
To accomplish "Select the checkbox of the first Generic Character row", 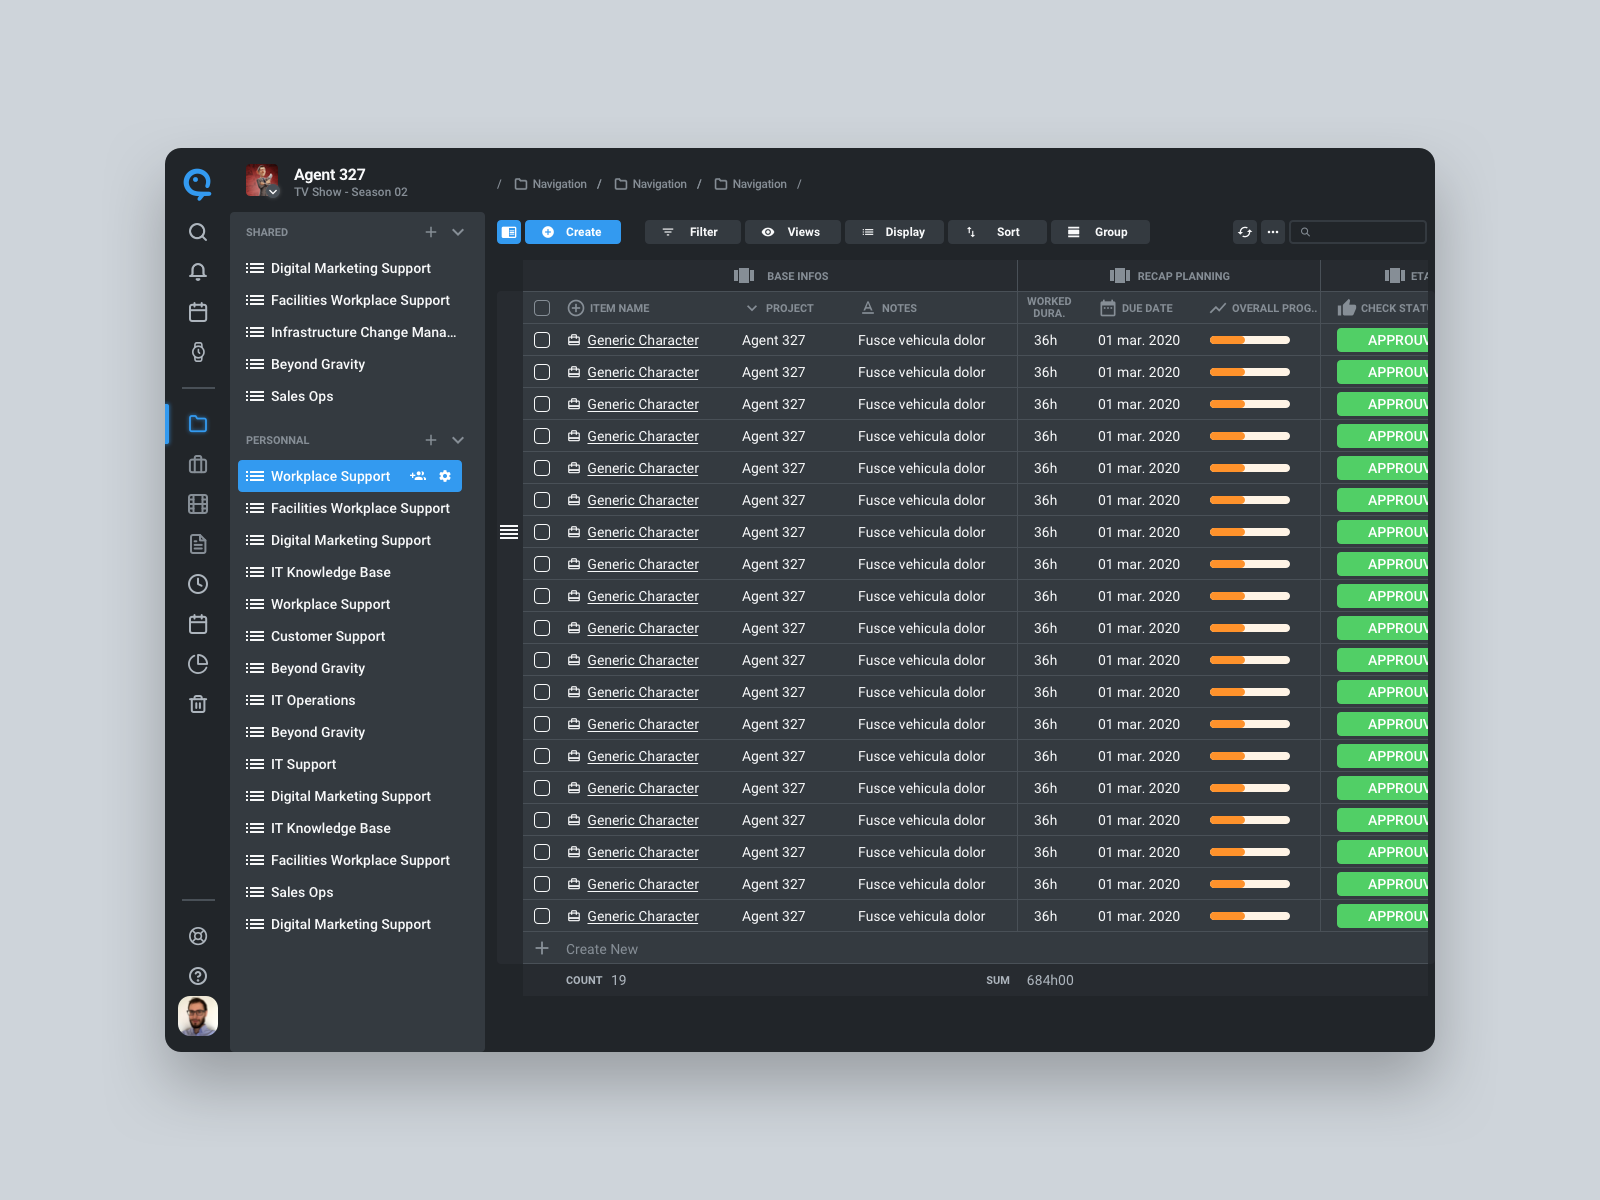I will pyautogui.click(x=542, y=340).
